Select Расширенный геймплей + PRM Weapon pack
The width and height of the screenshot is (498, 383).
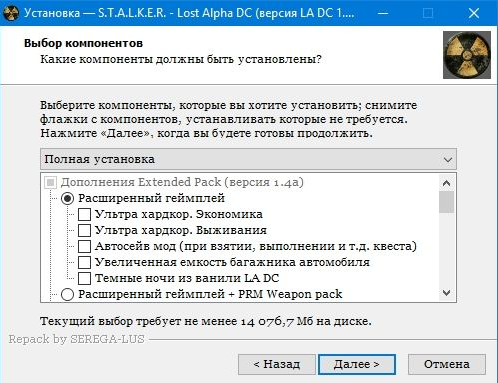(67, 295)
